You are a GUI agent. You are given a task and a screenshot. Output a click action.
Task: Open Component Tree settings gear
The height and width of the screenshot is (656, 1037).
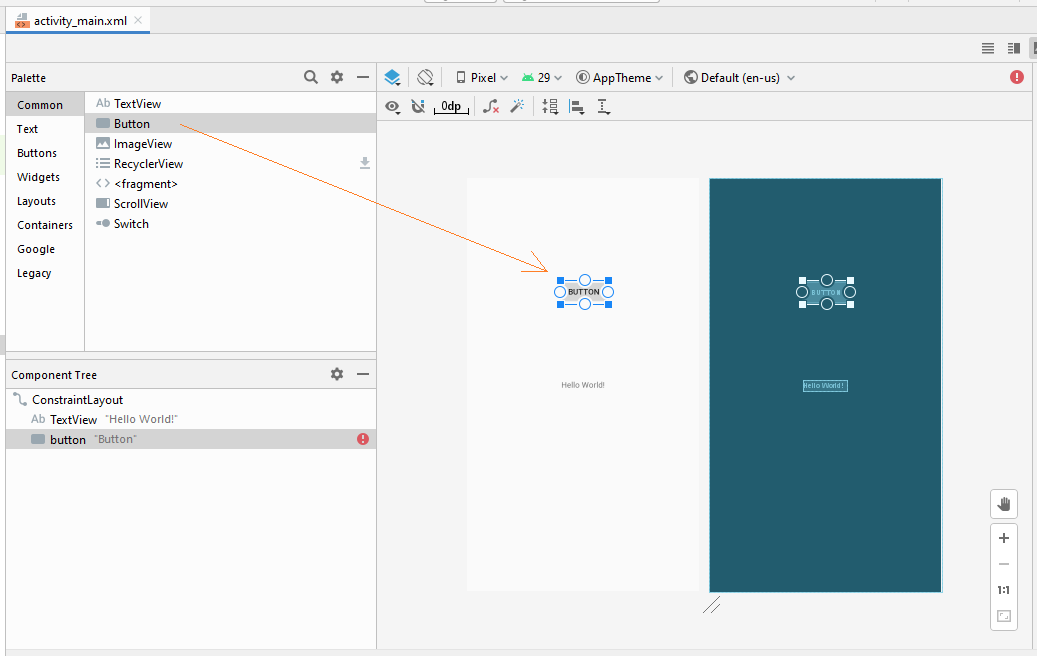point(337,374)
